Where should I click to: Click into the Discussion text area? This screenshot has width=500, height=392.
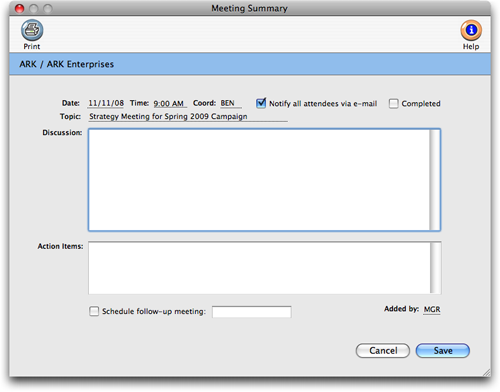click(x=259, y=180)
